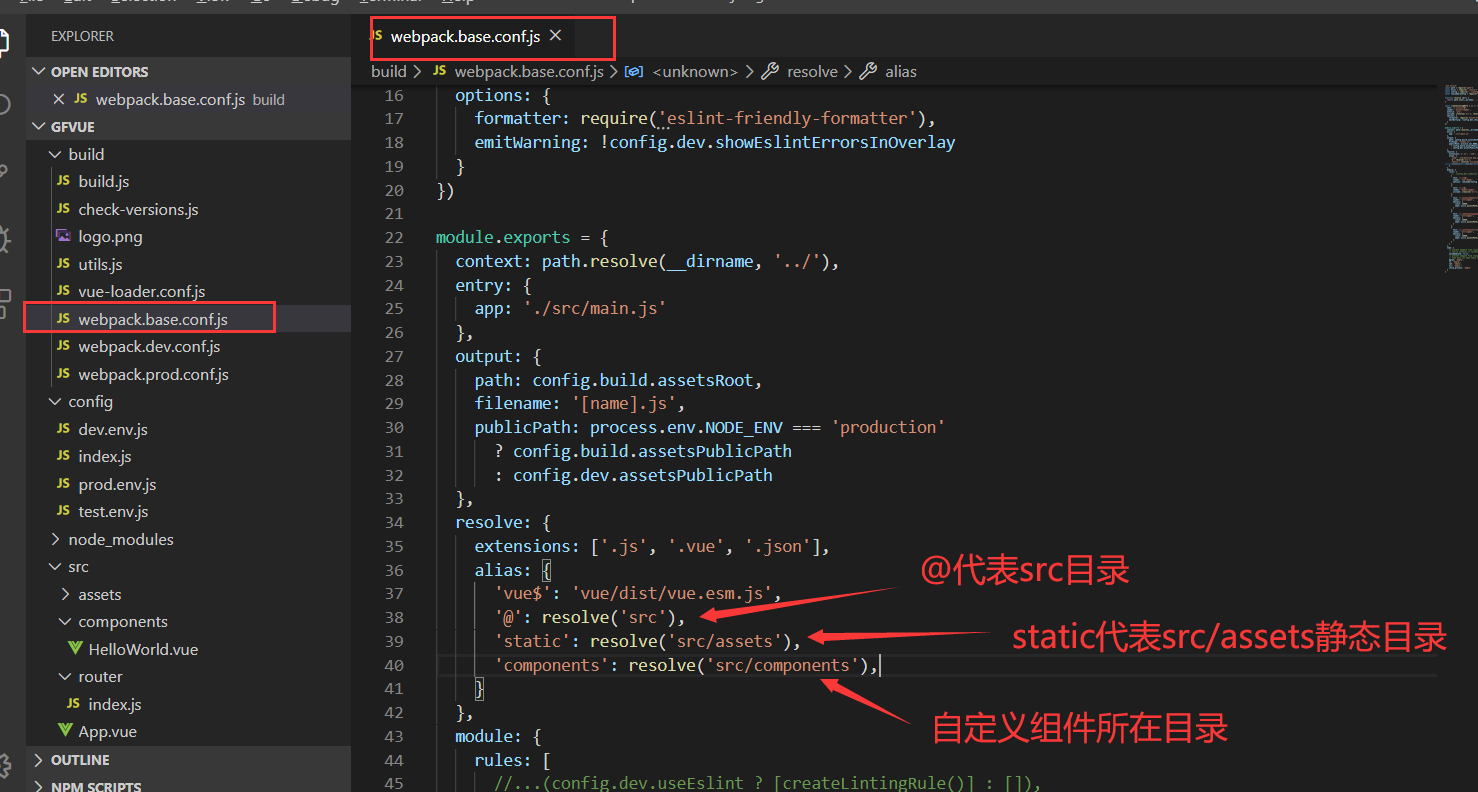The width and height of the screenshot is (1478, 792).
Task: Click the alias breadcrumb segment
Action: (901, 71)
